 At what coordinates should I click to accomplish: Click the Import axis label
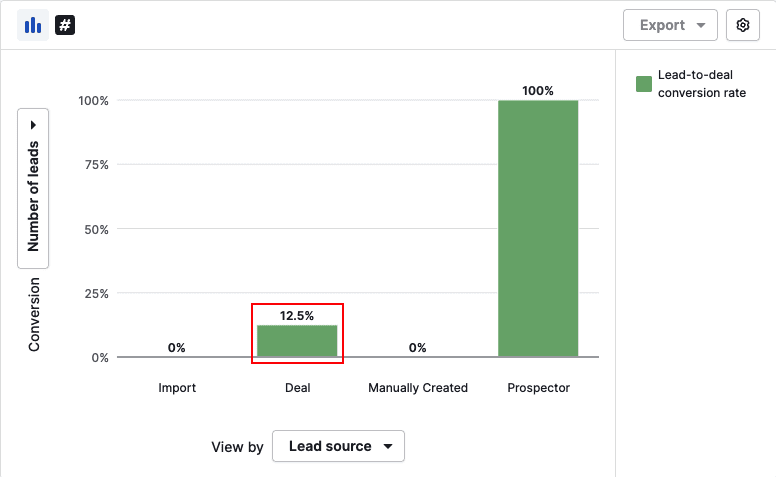(x=177, y=388)
